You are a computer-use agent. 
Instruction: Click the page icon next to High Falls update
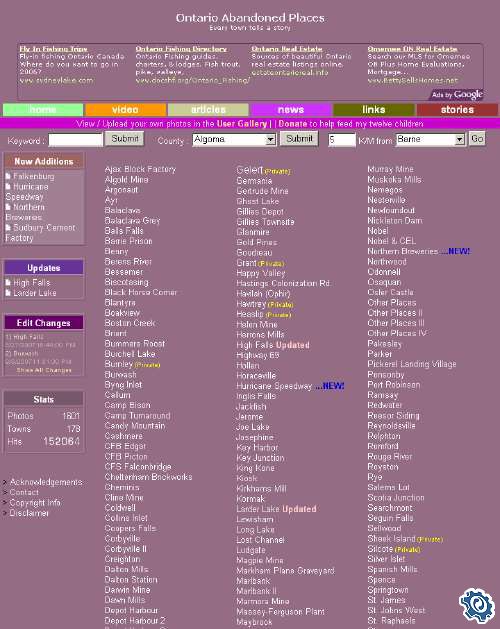tap(8, 282)
